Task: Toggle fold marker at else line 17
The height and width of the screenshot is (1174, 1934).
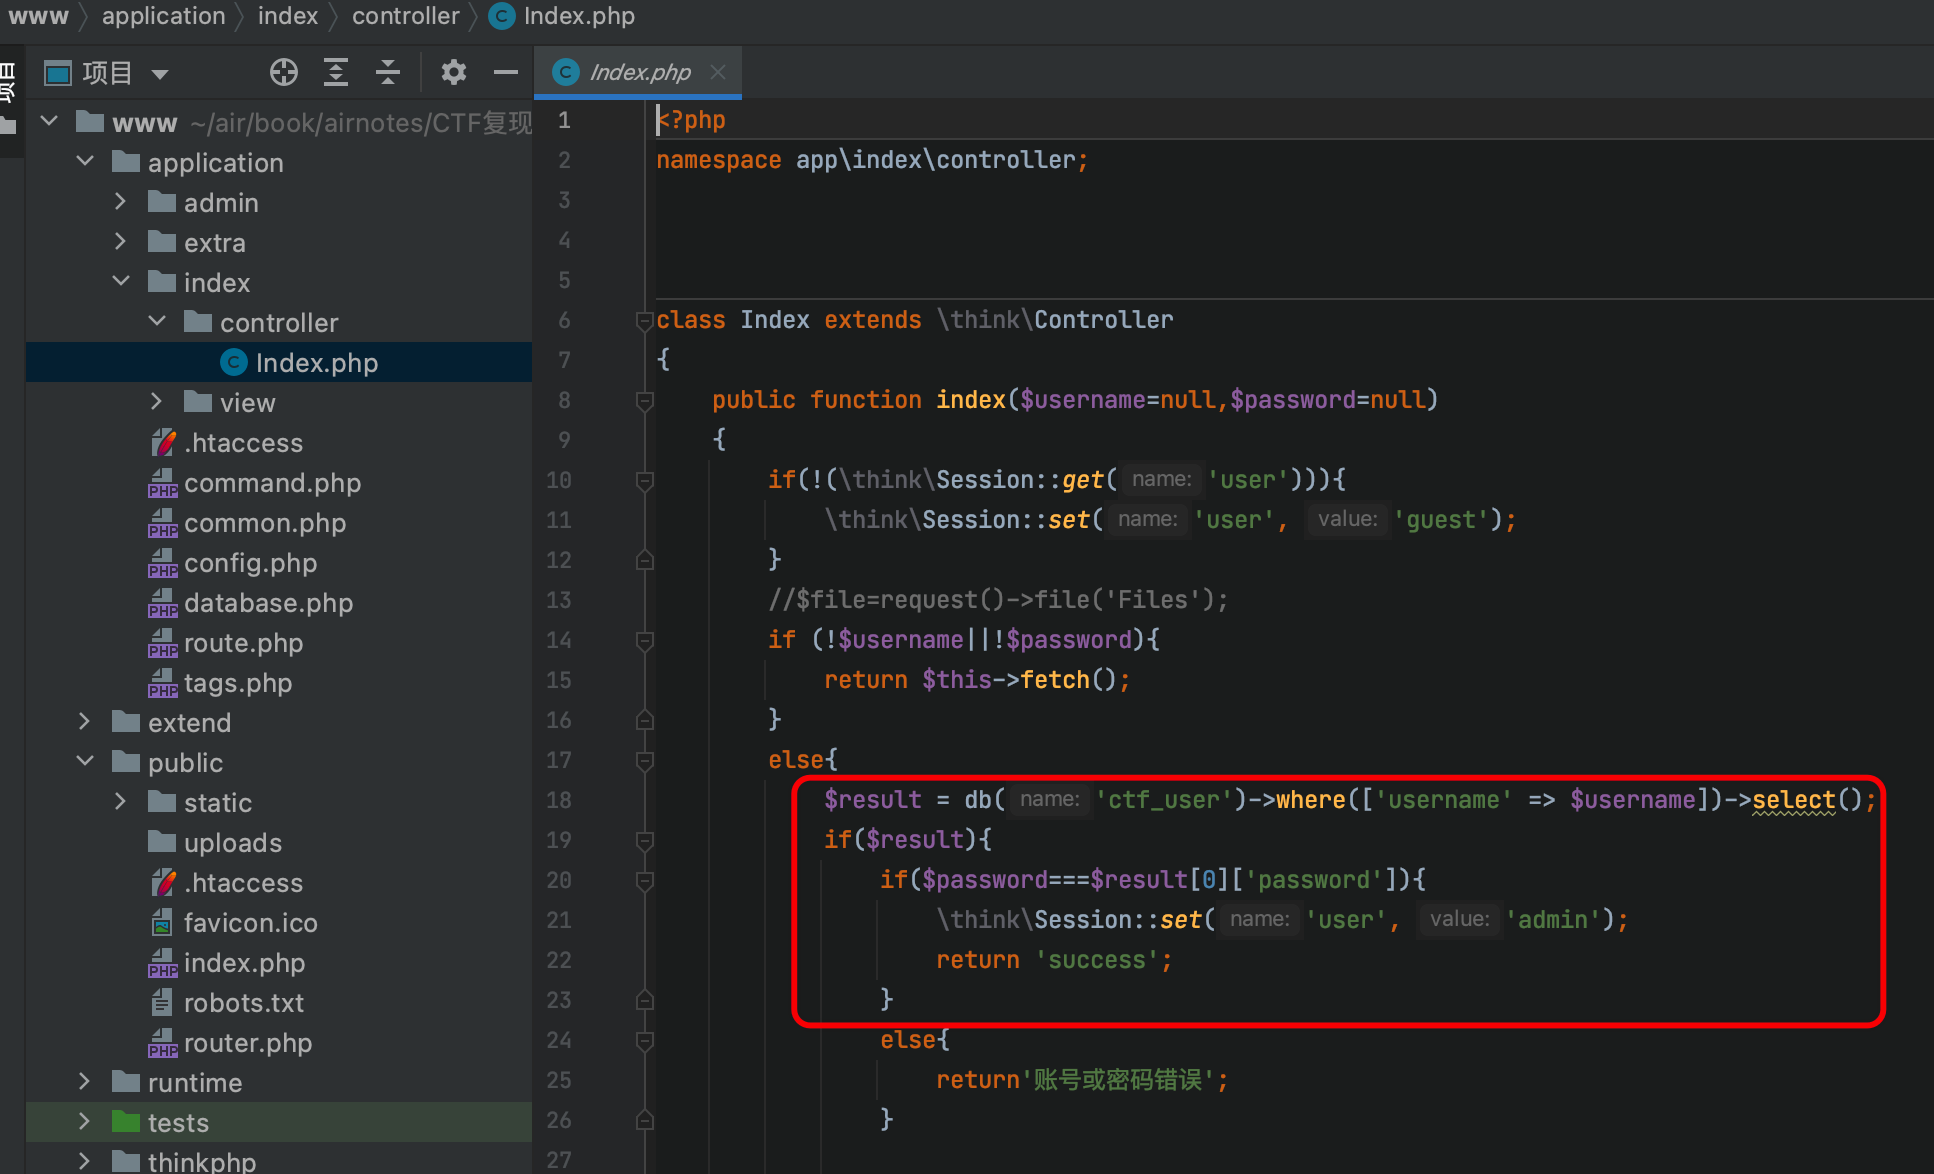Action: click(x=644, y=761)
